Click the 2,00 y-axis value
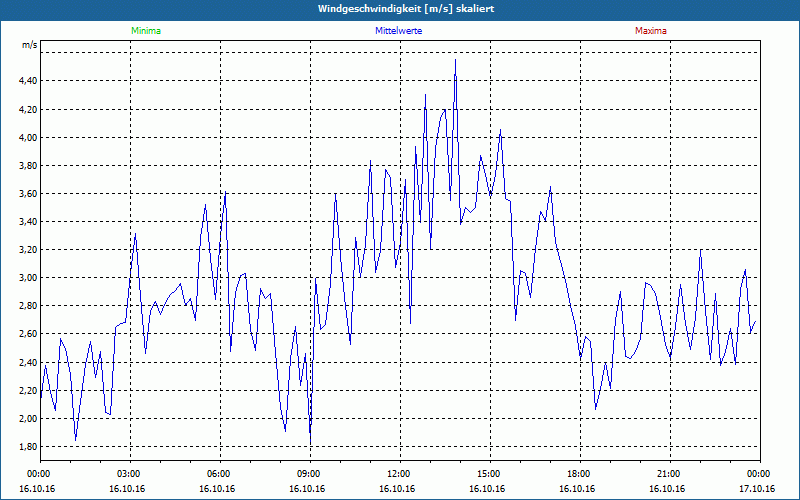800x500 pixels. (29, 418)
